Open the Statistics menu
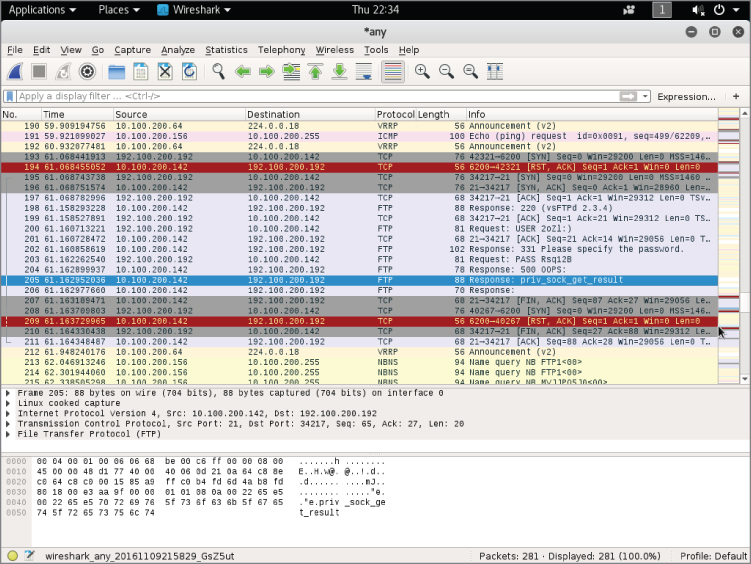This screenshot has width=751, height=564. tap(227, 50)
